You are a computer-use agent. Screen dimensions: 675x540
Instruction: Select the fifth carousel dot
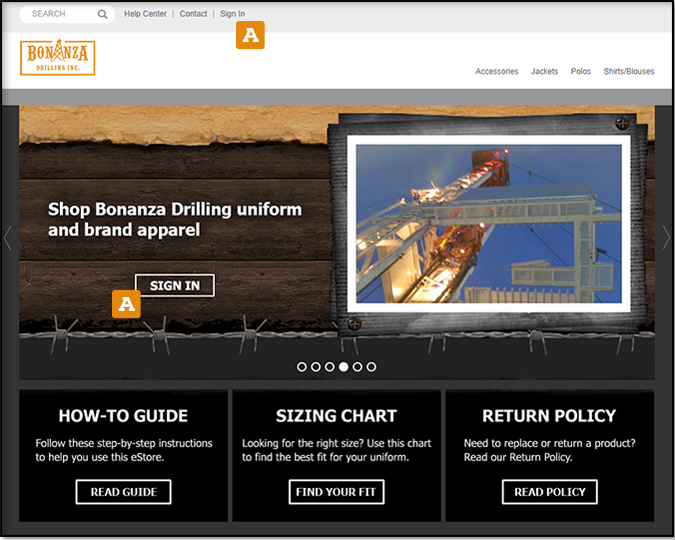click(358, 367)
